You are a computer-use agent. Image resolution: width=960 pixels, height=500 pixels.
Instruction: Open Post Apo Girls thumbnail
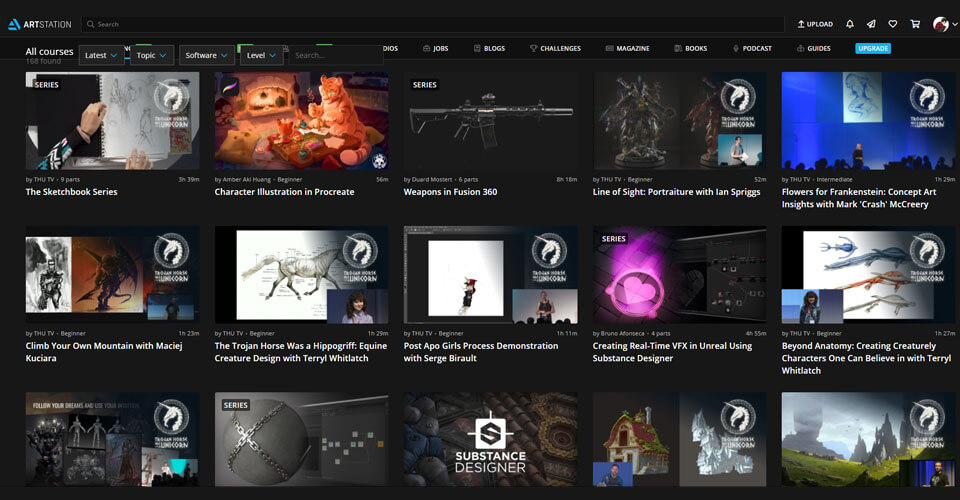point(490,274)
